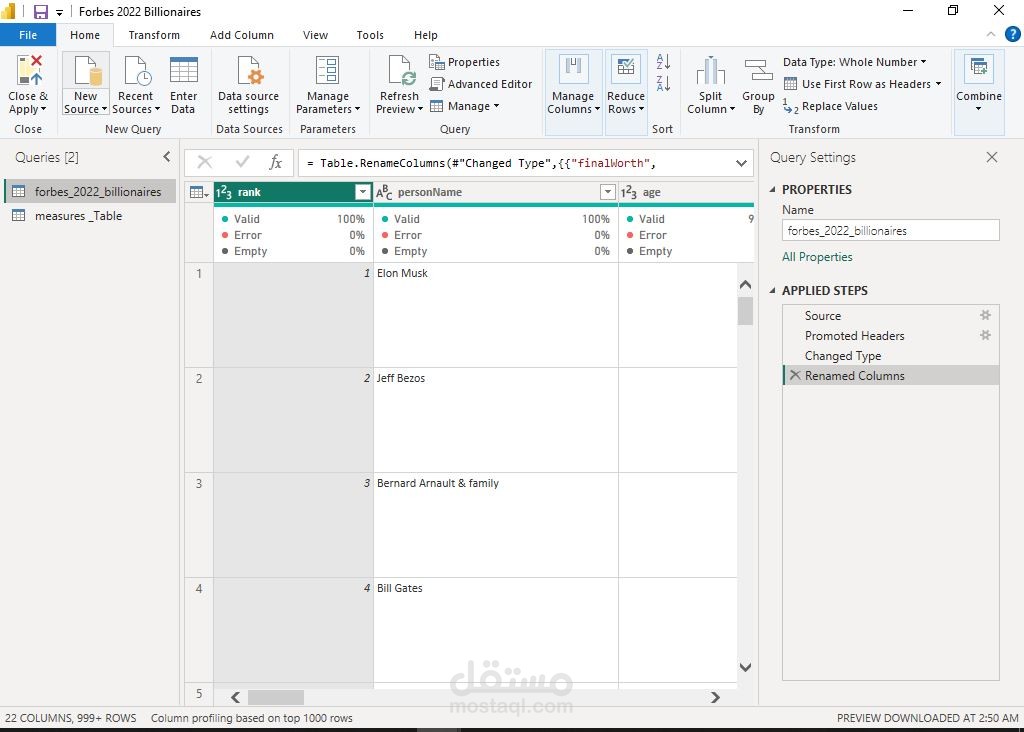Click the Refresh Preview icon
Viewport: 1024px width, 732px height.
399,71
